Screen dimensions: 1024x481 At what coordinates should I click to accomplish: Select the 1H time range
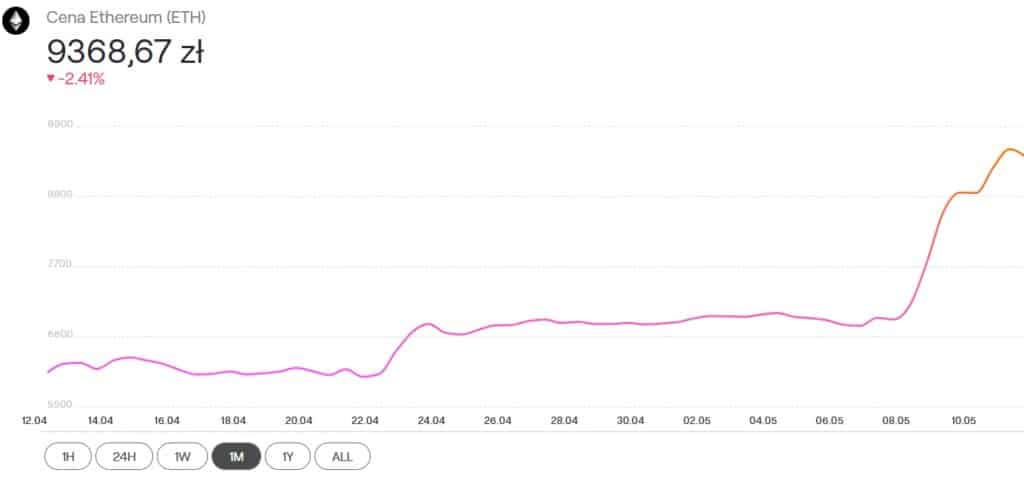pyautogui.click(x=68, y=456)
